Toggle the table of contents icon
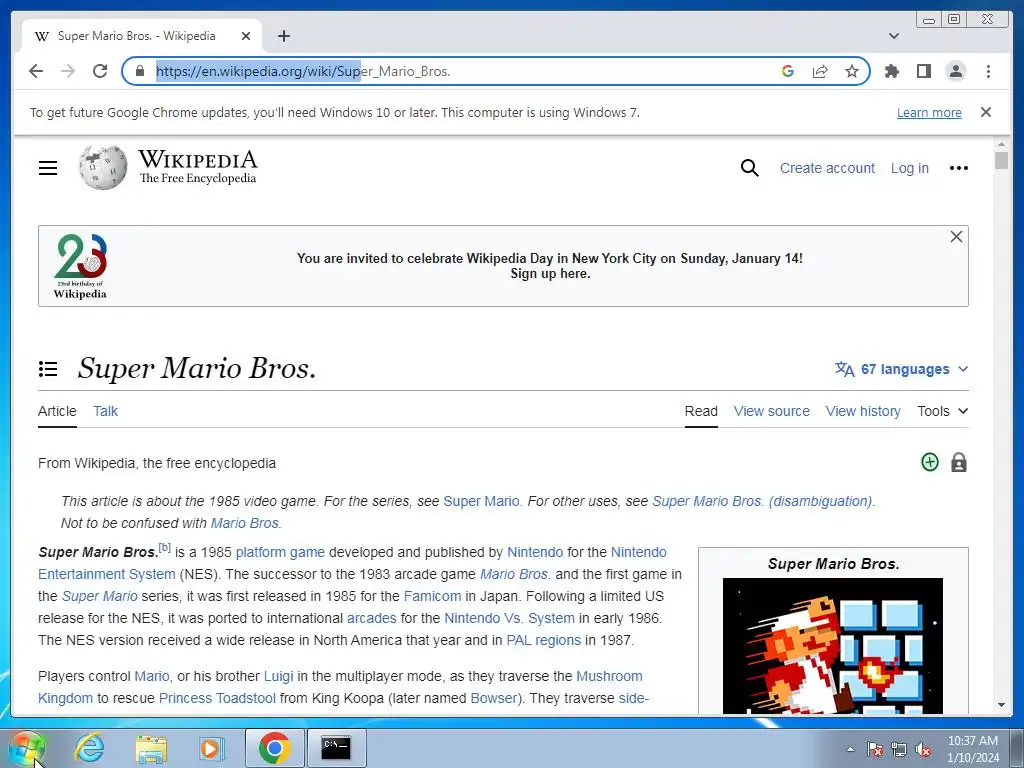This screenshot has height=768, width=1024. coord(48,369)
